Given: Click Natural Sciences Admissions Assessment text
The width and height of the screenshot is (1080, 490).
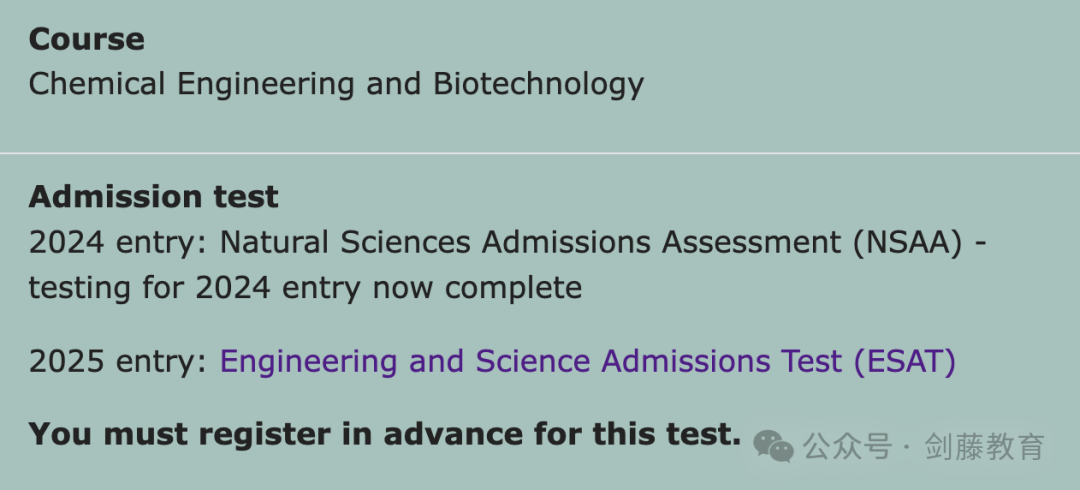Looking at the screenshot, I should (531, 243).
